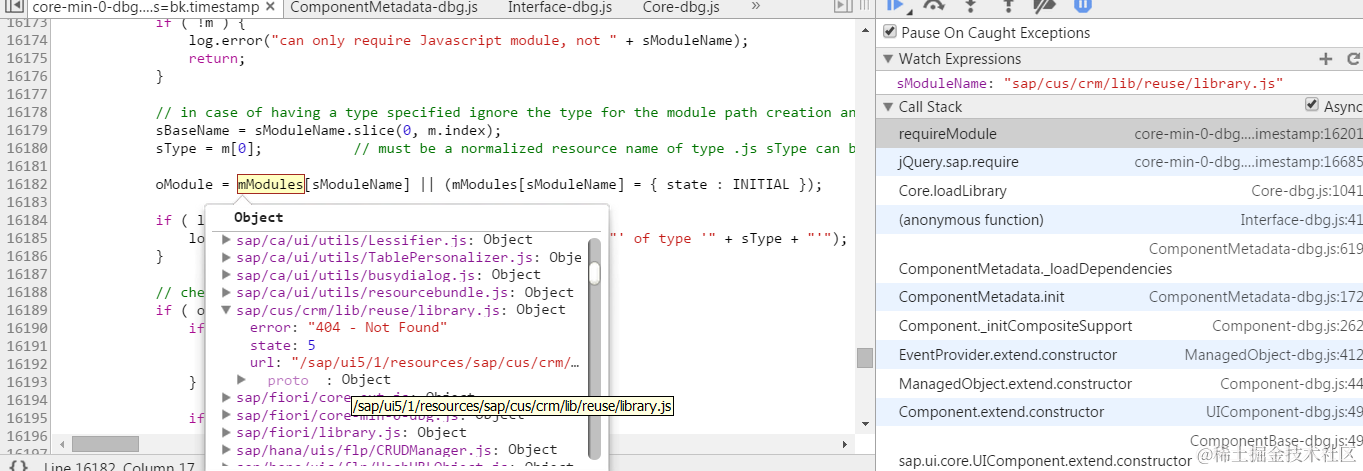Click Line 16182, Column 17 status text
The width and height of the screenshot is (1363, 471).
click(119, 466)
